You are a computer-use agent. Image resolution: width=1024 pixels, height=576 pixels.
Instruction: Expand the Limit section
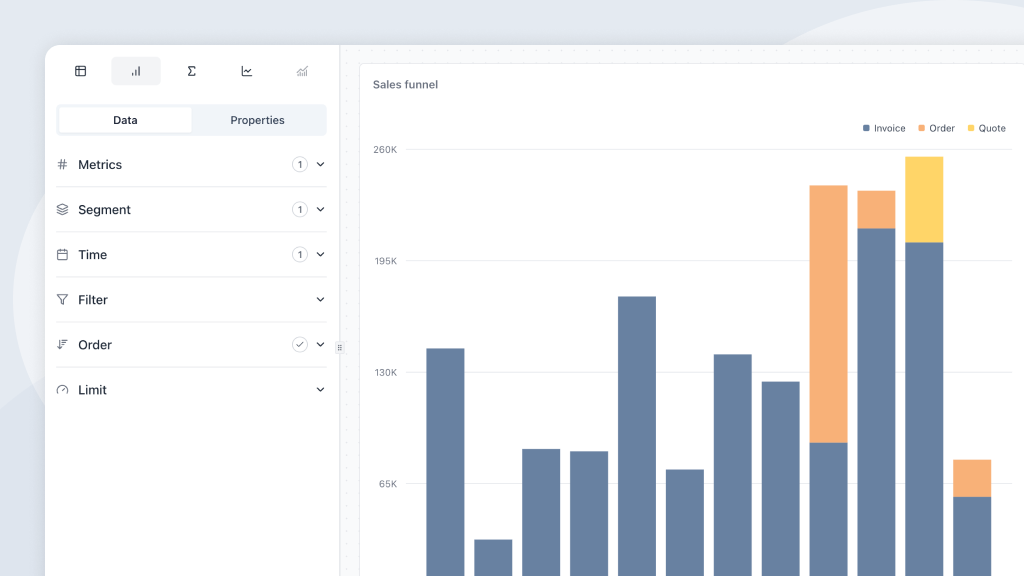pos(320,389)
